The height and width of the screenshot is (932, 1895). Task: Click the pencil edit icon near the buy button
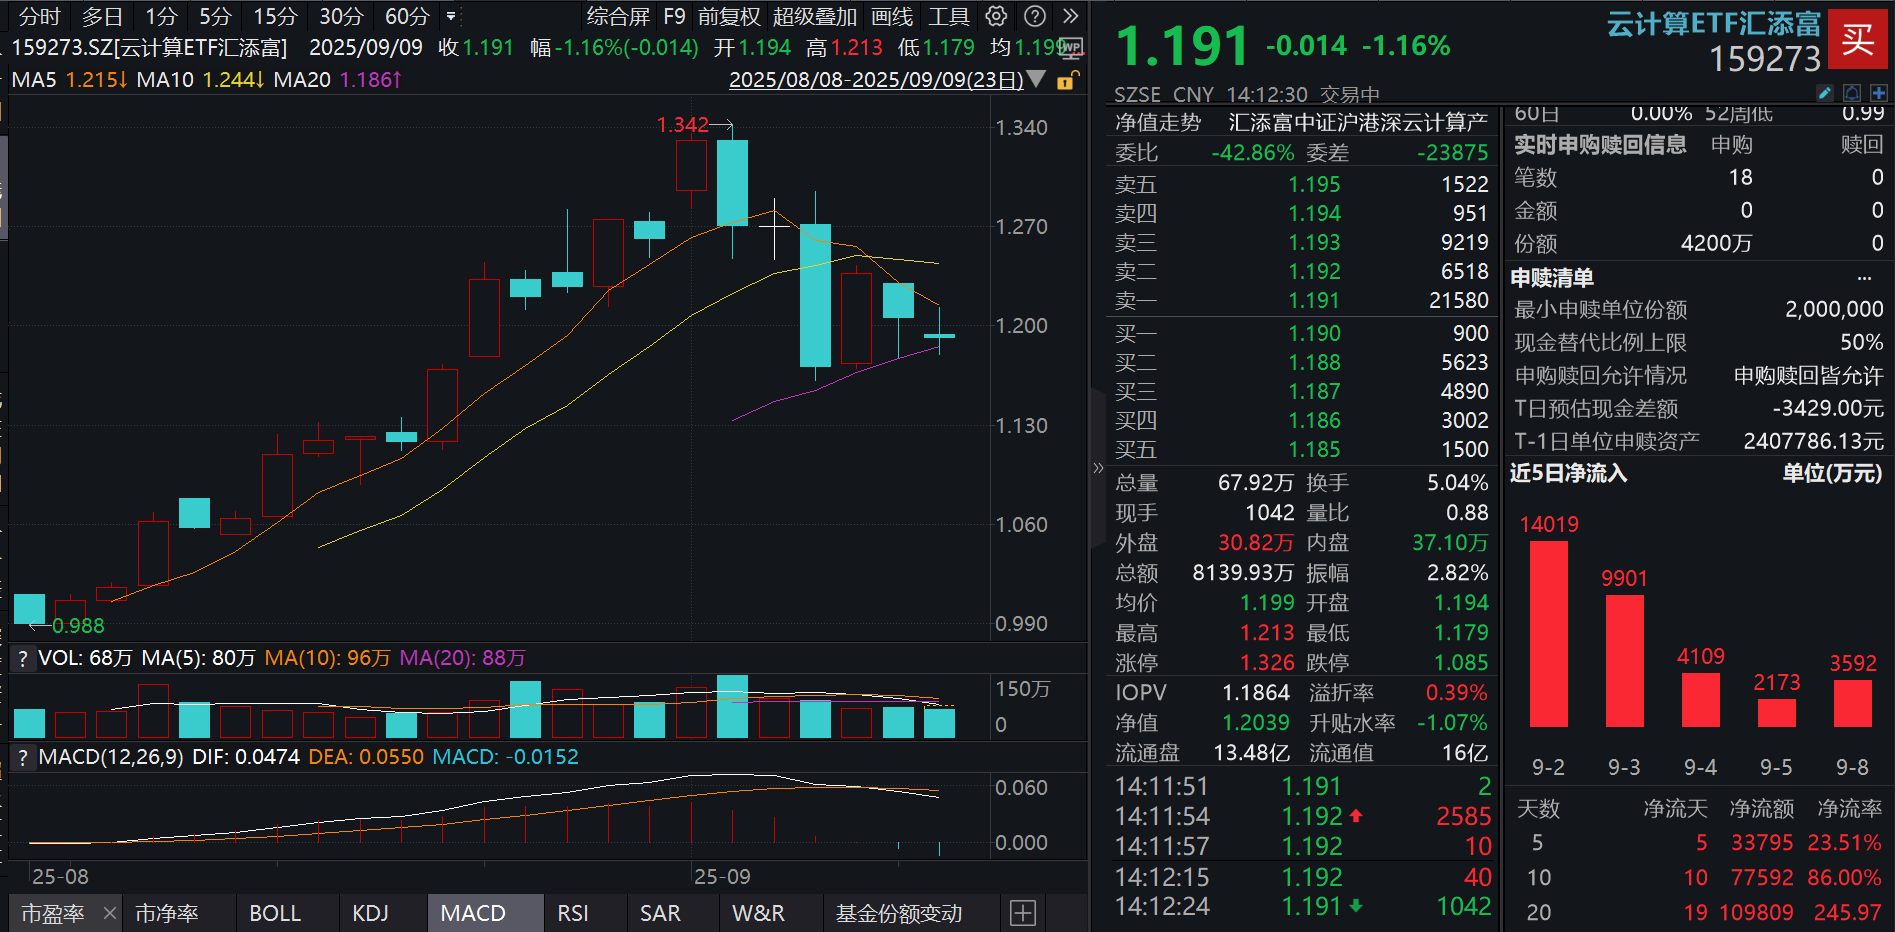1825,93
